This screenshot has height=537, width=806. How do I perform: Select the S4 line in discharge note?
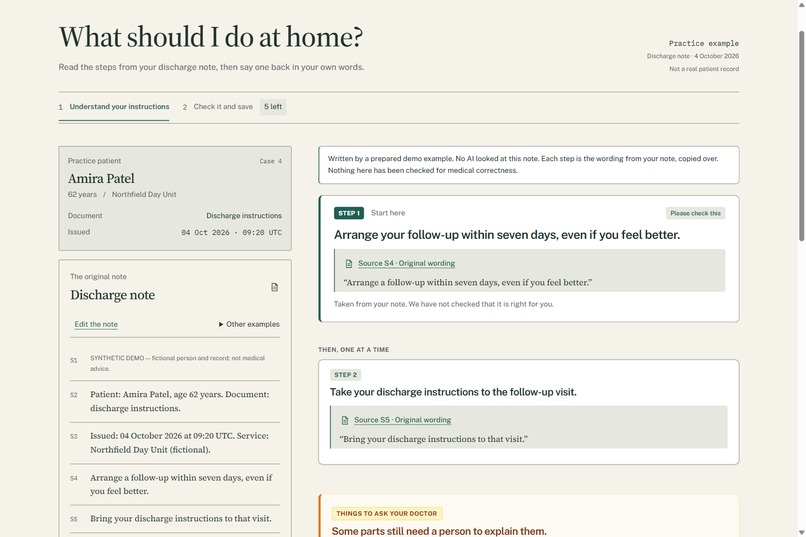point(175,484)
